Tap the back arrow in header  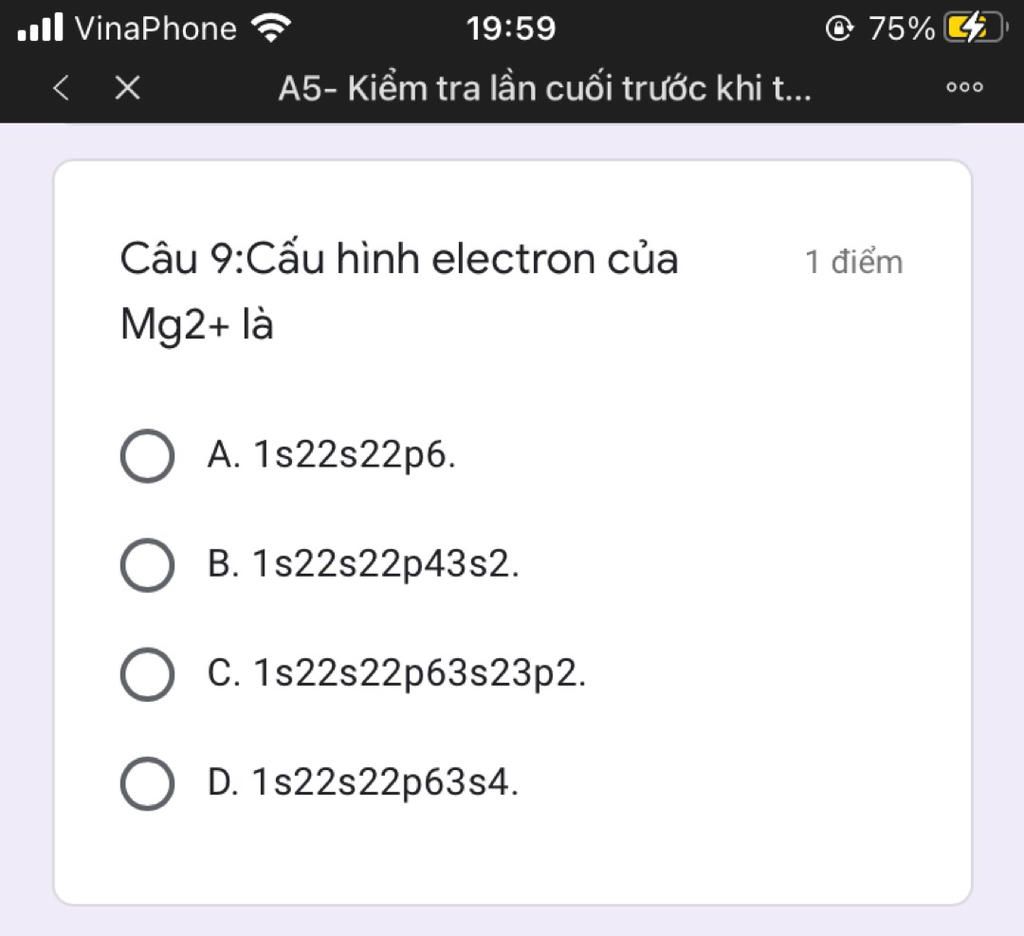pos(61,87)
